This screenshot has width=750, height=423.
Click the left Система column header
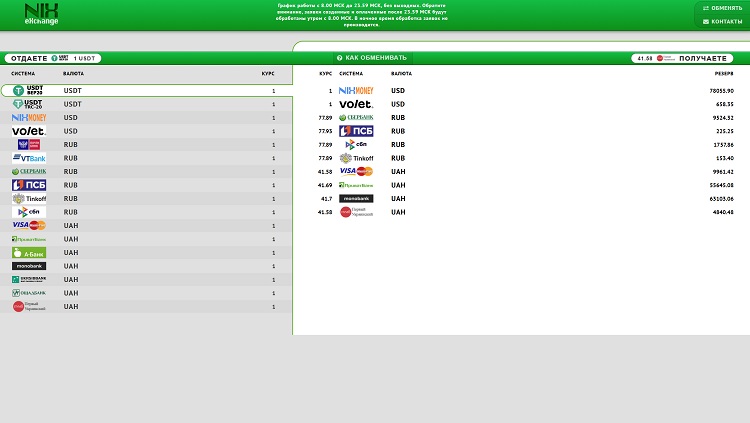coord(23,73)
